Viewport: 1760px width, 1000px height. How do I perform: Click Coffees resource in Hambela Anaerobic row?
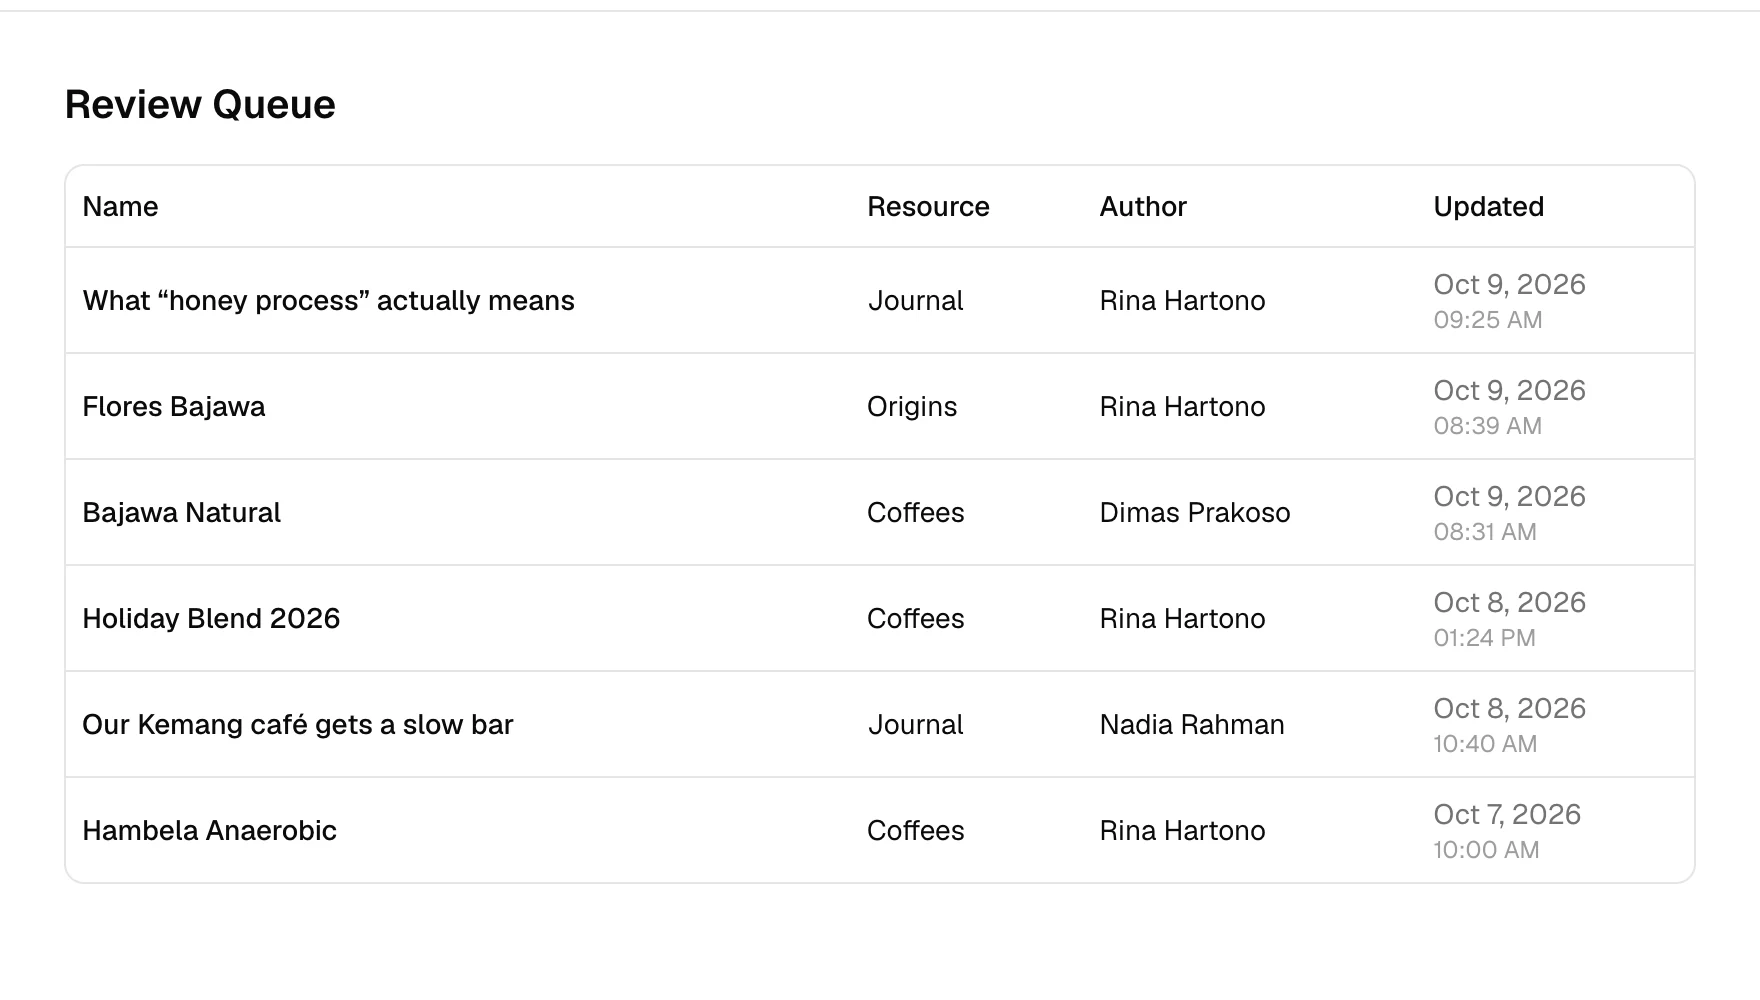click(916, 831)
